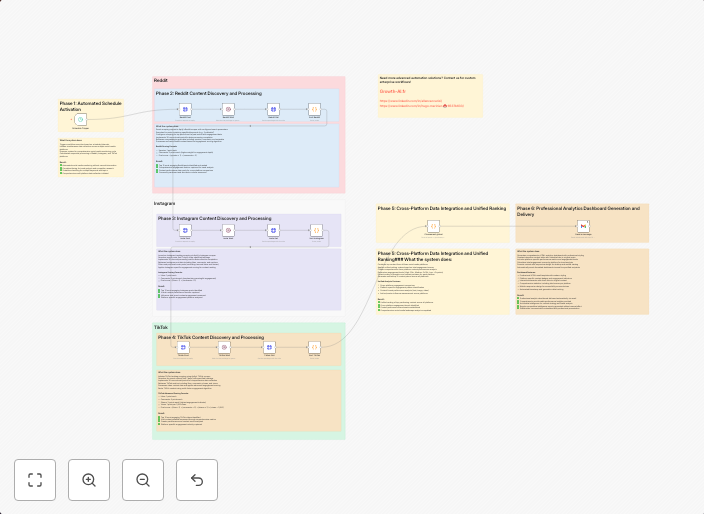Open the last code node in Instagram phase
The width and height of the screenshot is (704, 514).
coord(316,231)
